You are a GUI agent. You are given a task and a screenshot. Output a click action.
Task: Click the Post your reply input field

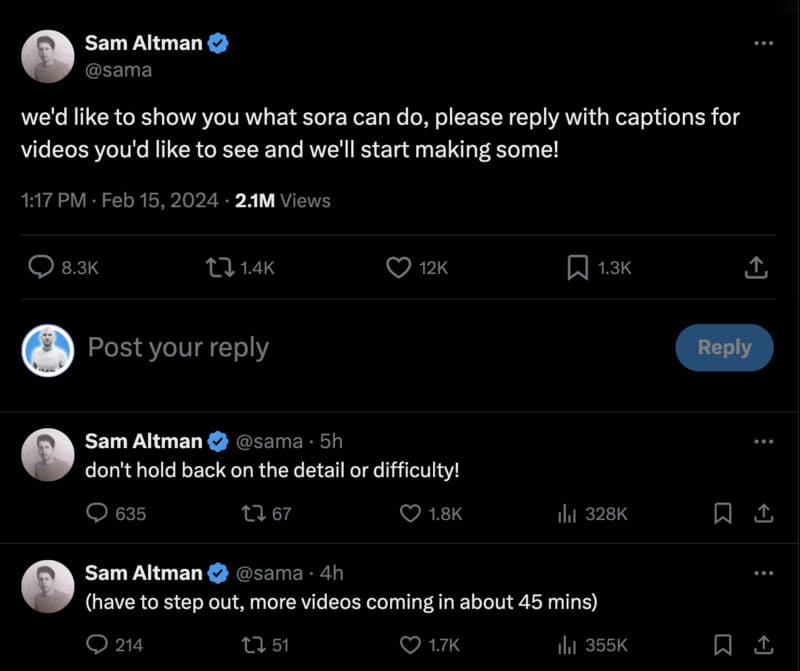pos(177,347)
